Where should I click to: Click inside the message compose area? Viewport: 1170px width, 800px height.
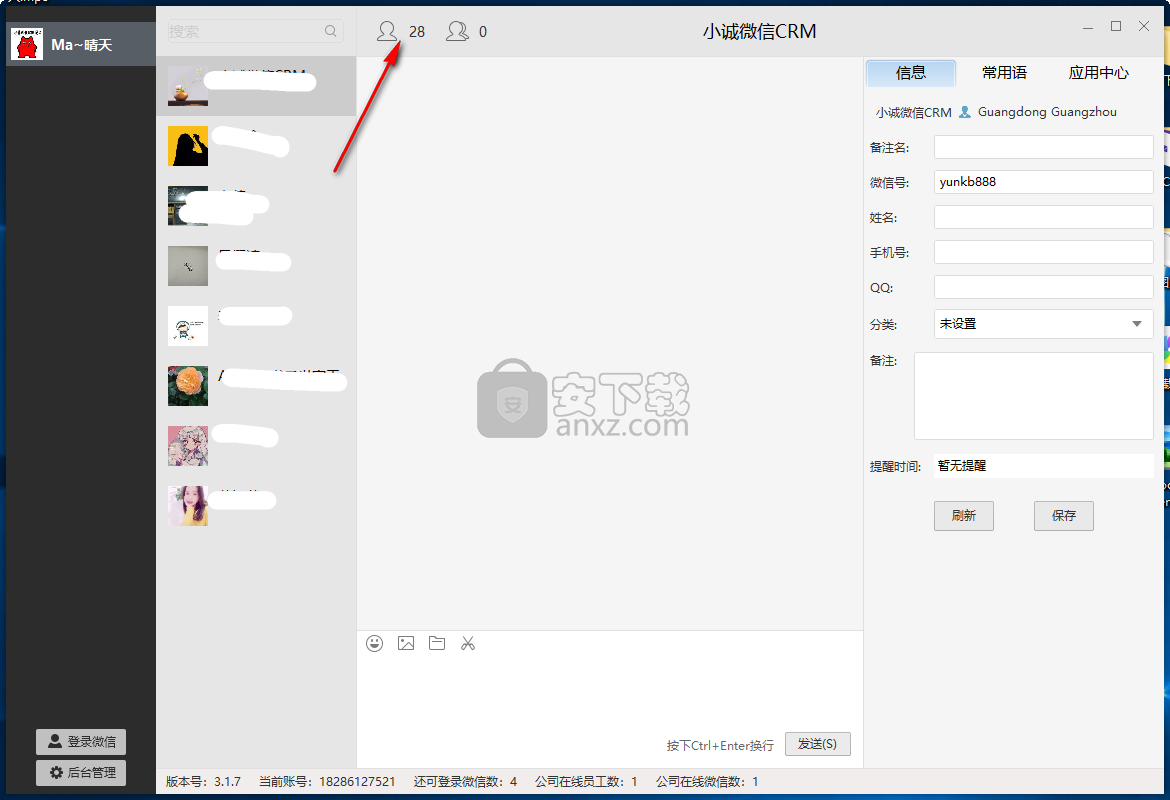coord(610,694)
